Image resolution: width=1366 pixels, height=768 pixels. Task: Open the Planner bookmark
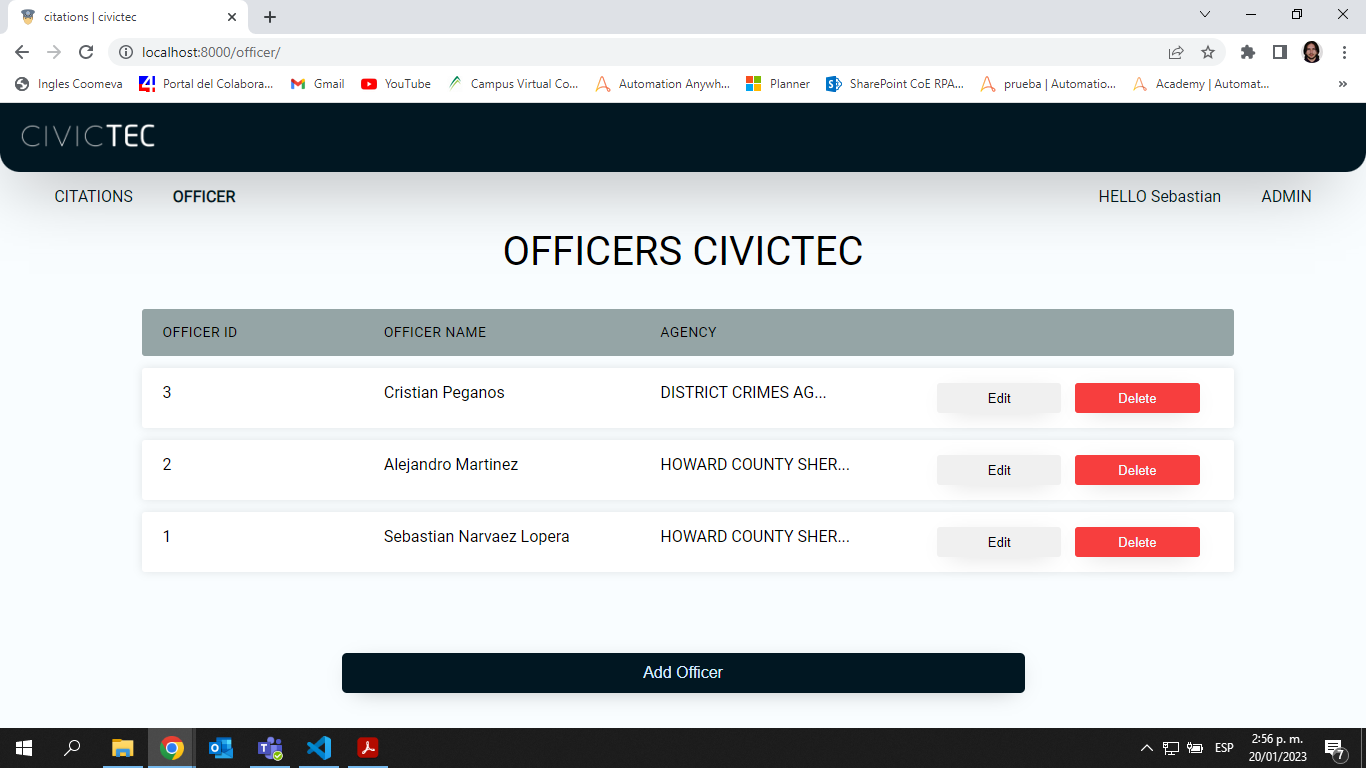(x=778, y=84)
